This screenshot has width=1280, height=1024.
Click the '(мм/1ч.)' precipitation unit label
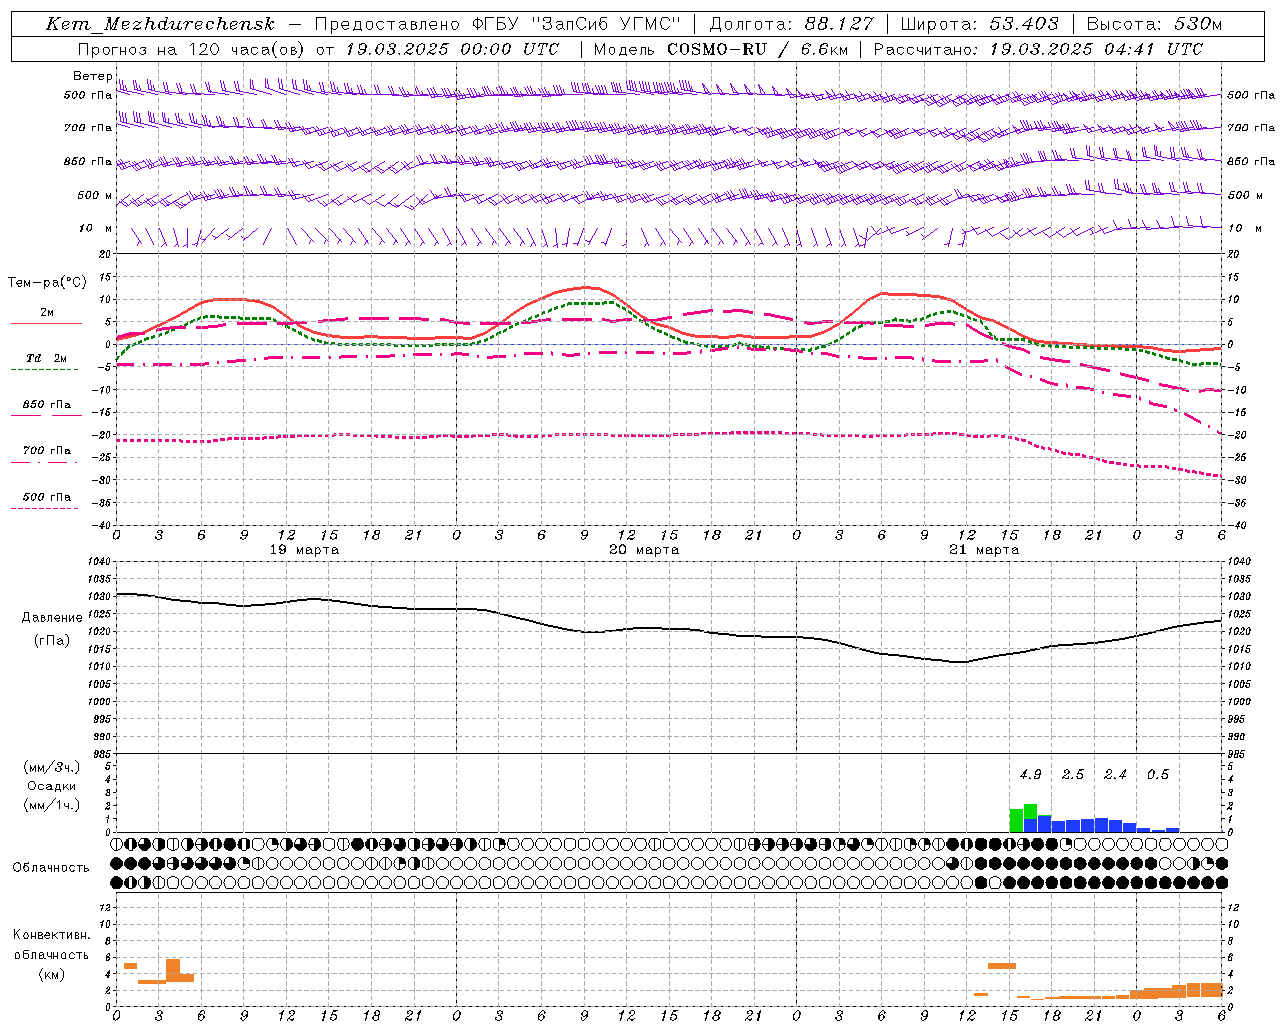tap(52, 805)
